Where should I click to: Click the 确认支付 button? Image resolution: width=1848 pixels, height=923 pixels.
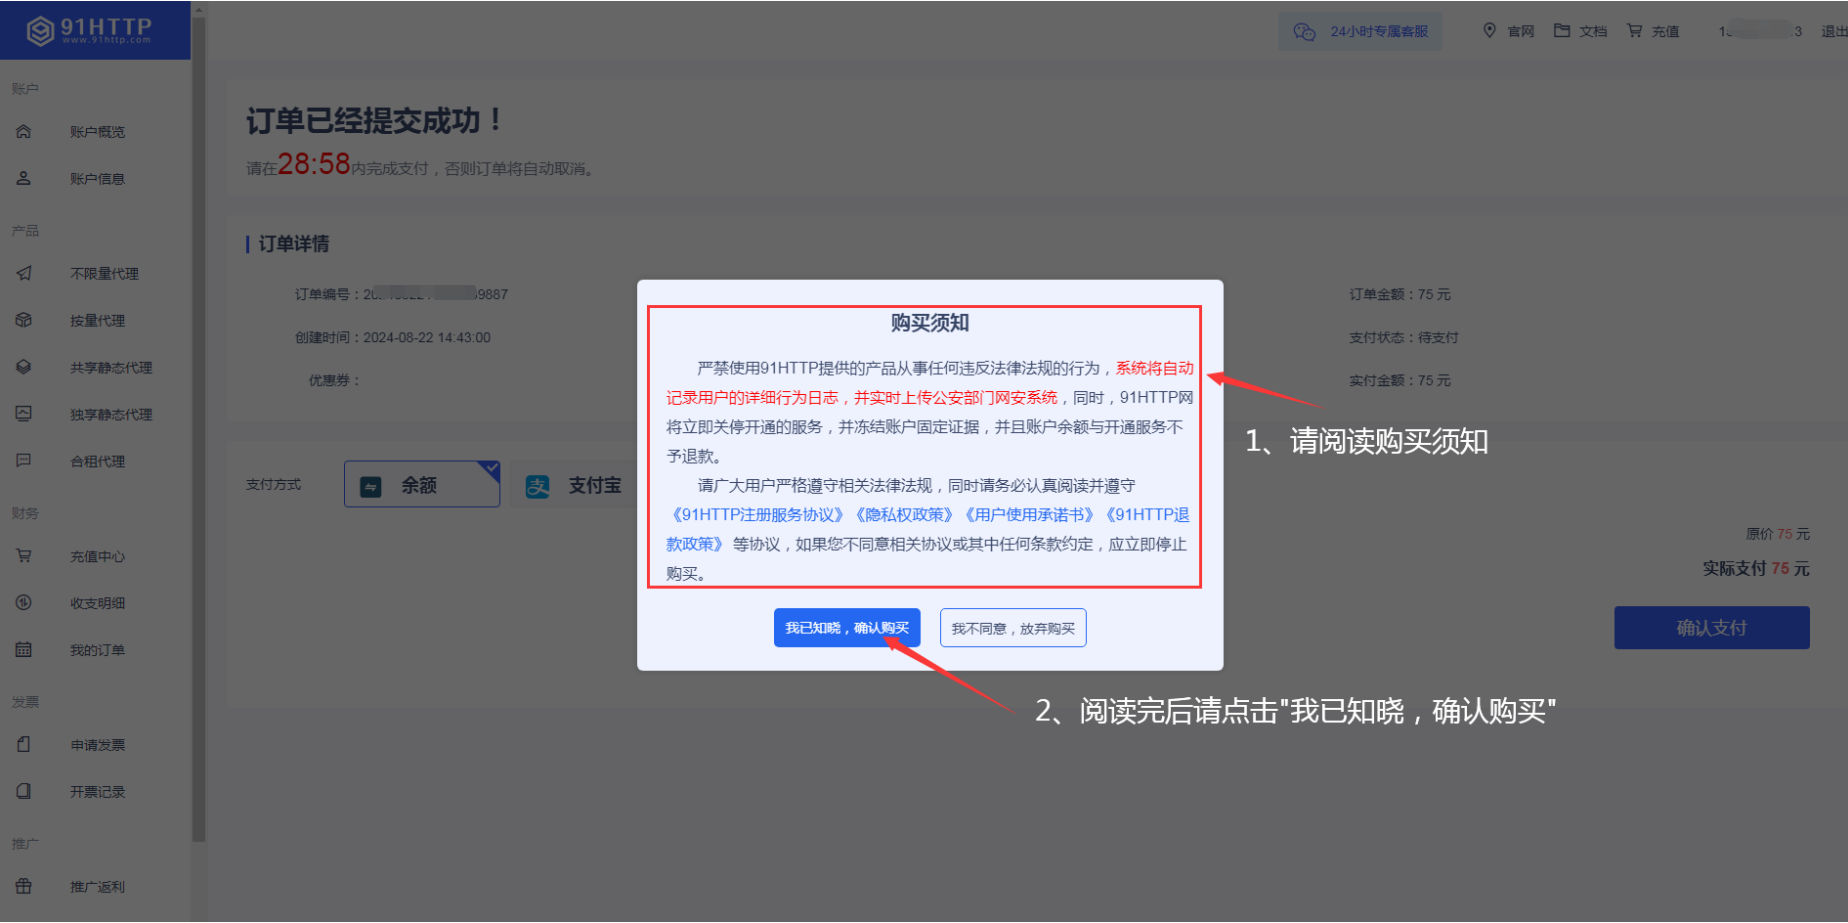point(1711,628)
